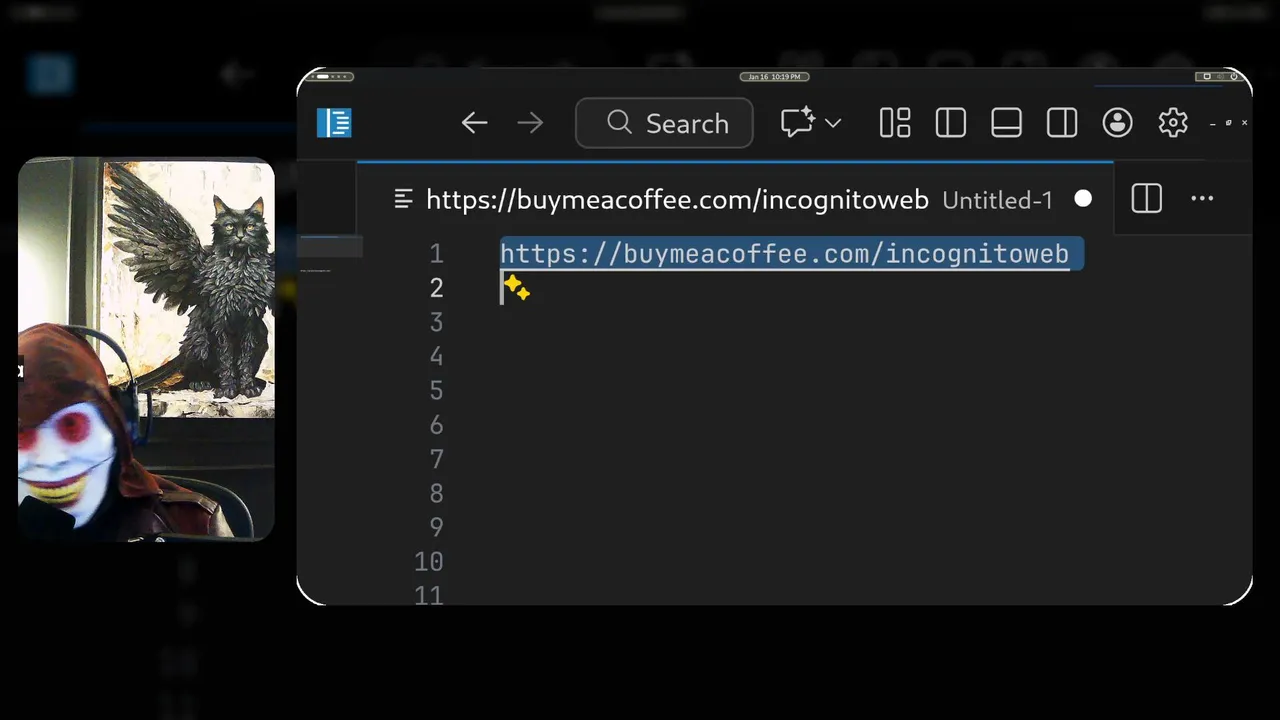Viewport: 1280px width, 720px height.
Task: Select the Untitled-1 editor tab
Action: (737, 200)
